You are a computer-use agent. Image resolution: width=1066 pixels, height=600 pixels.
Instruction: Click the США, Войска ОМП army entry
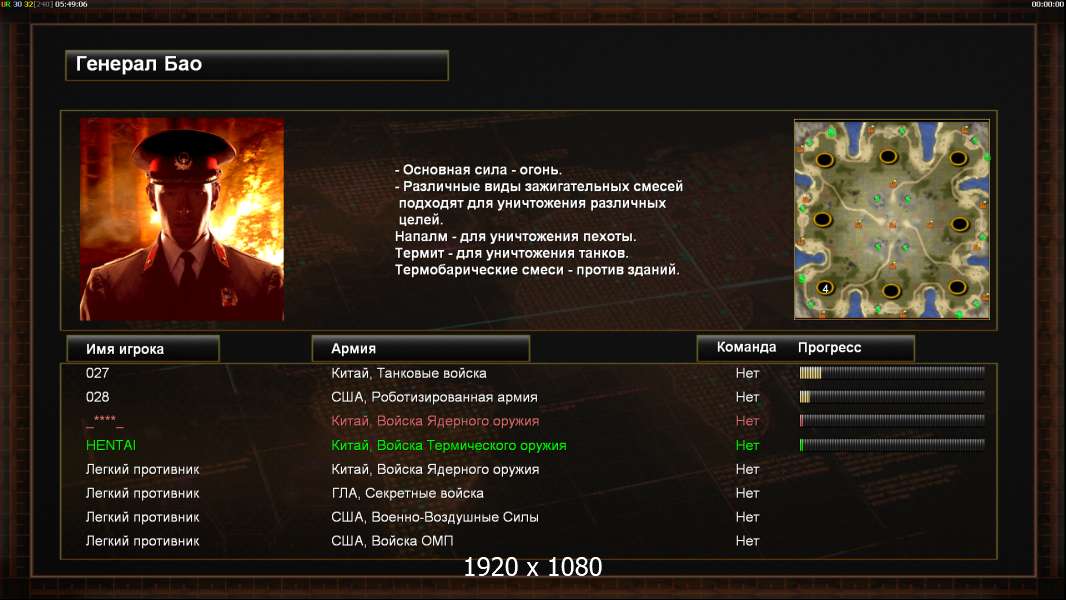tap(392, 541)
